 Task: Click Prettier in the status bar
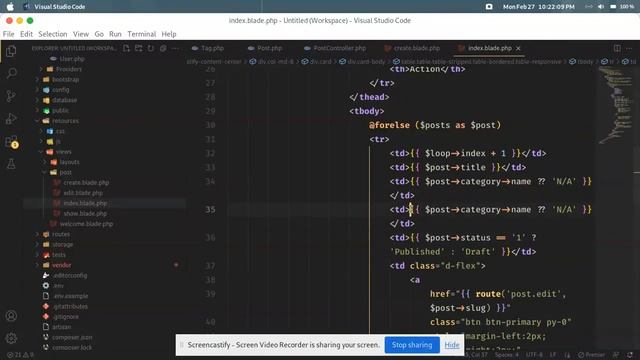coord(591,355)
